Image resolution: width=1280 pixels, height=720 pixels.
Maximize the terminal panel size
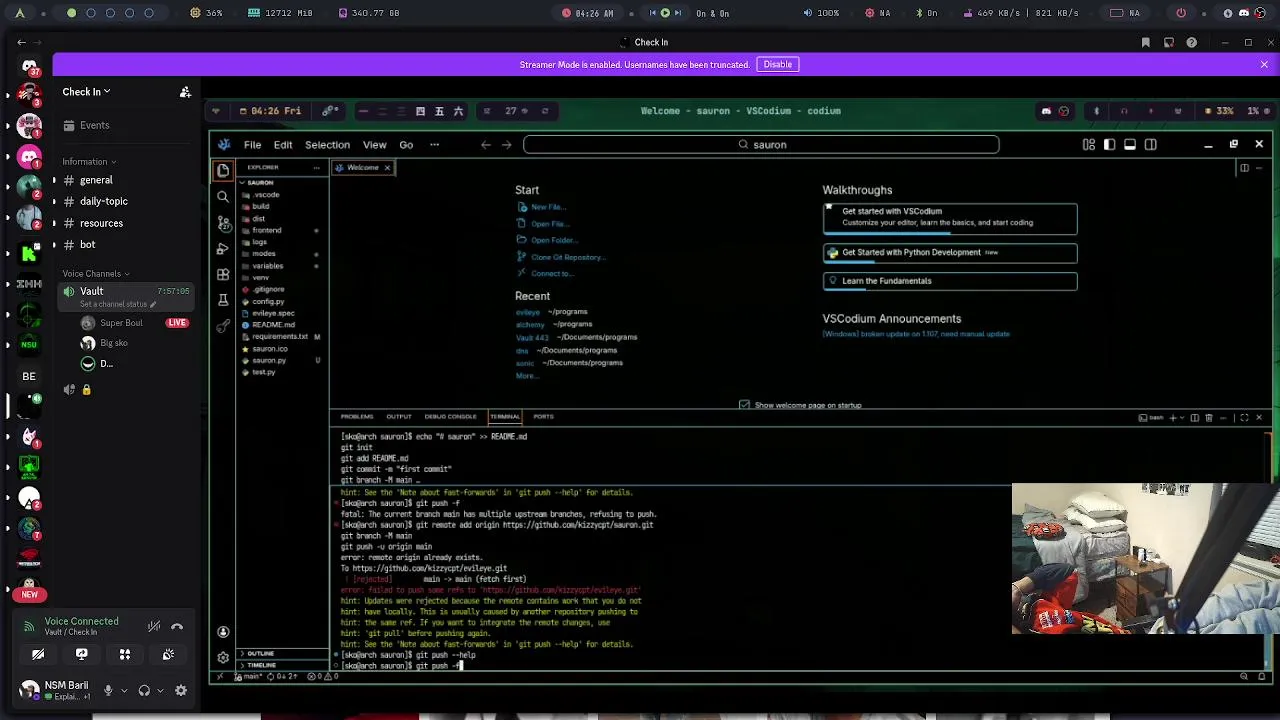(x=1244, y=418)
